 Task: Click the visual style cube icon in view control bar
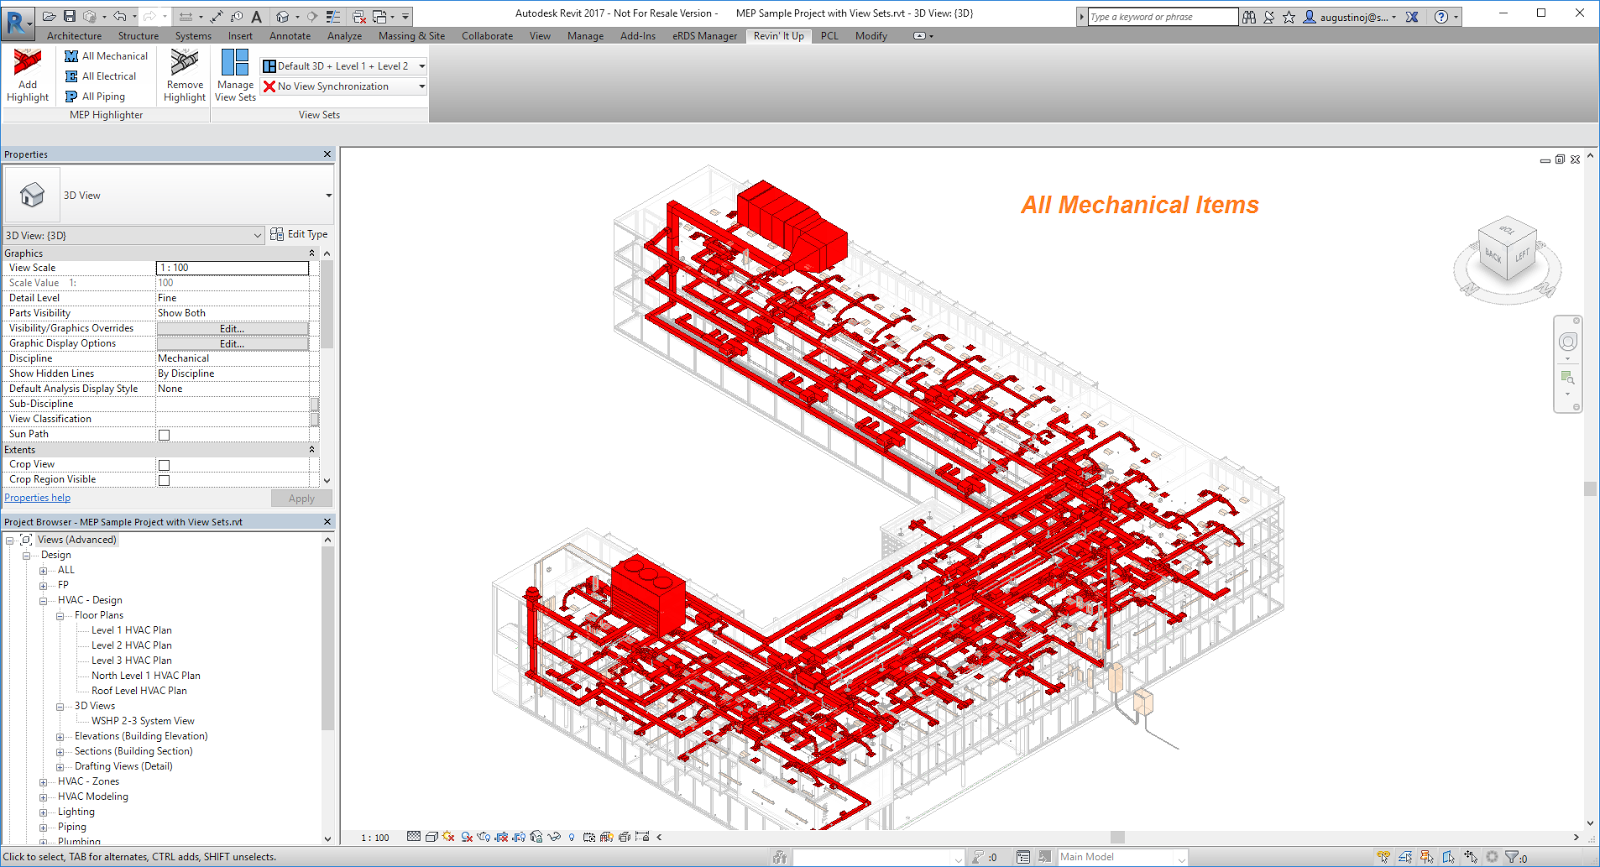pos(431,837)
